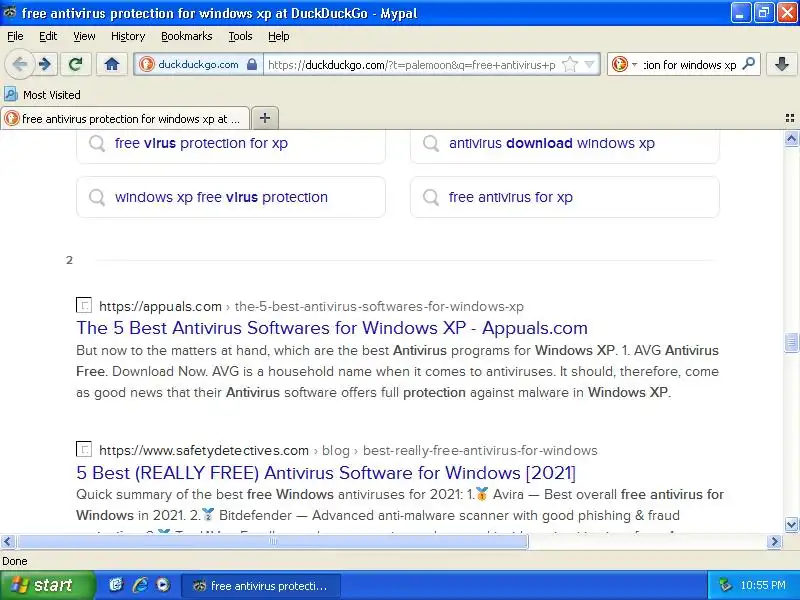Minimize the Mypal window
Viewport: 800px width, 600px height.
(x=741, y=13)
